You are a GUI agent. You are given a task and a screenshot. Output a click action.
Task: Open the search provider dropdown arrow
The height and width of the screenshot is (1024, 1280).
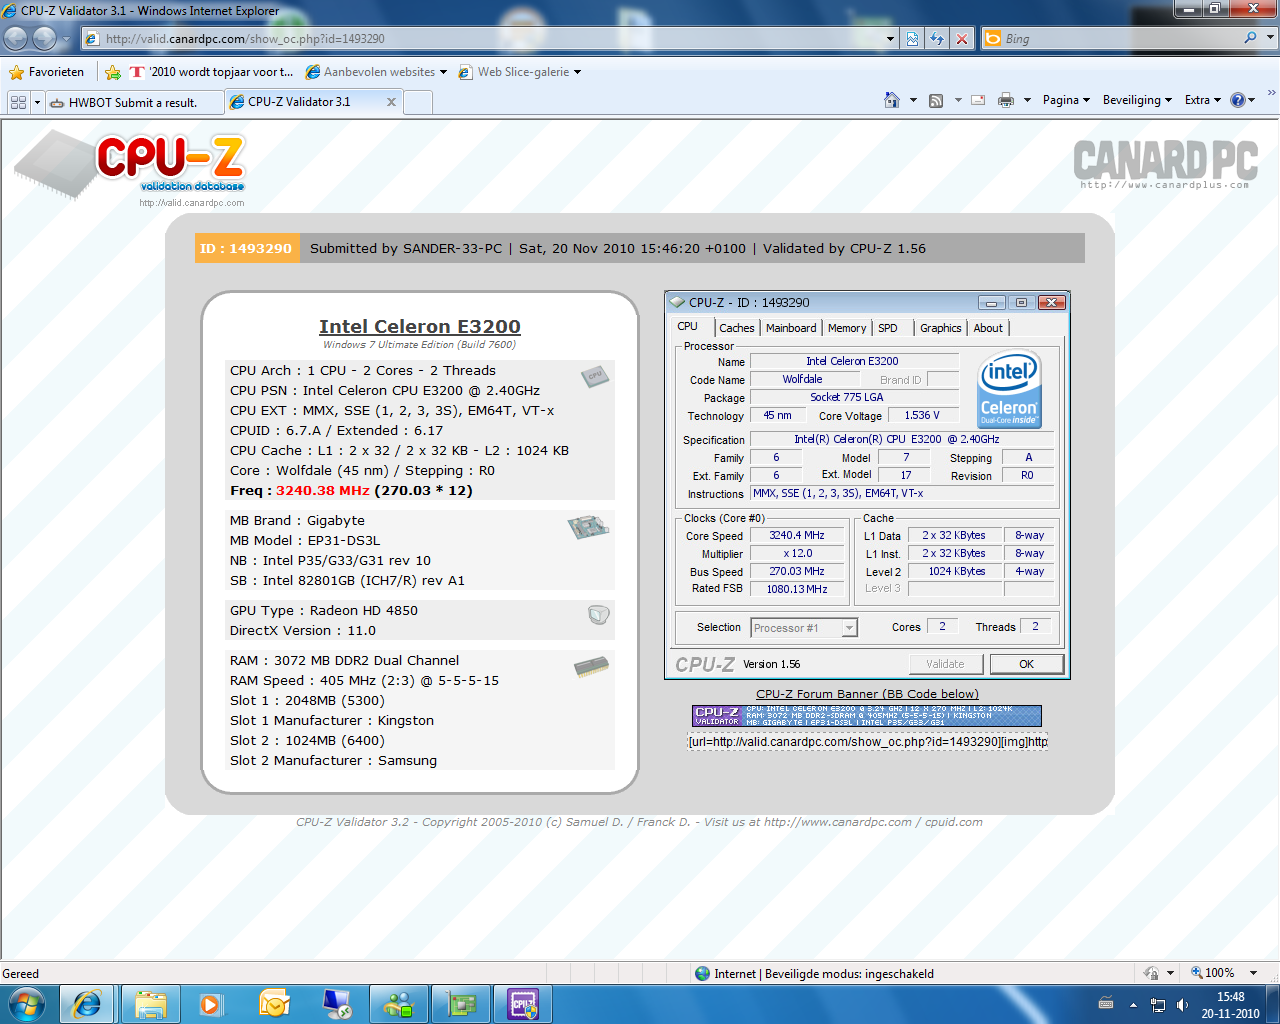(x=1271, y=38)
